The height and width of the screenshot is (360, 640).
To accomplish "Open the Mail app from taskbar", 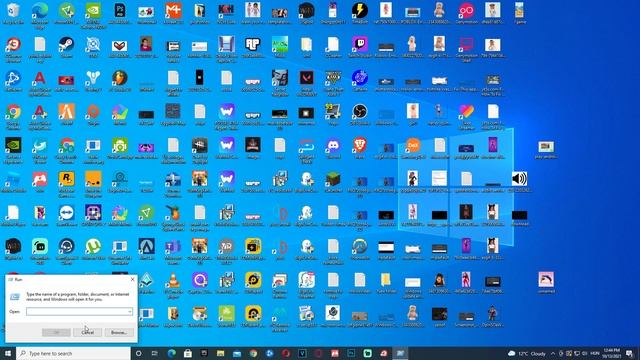I will [237, 353].
